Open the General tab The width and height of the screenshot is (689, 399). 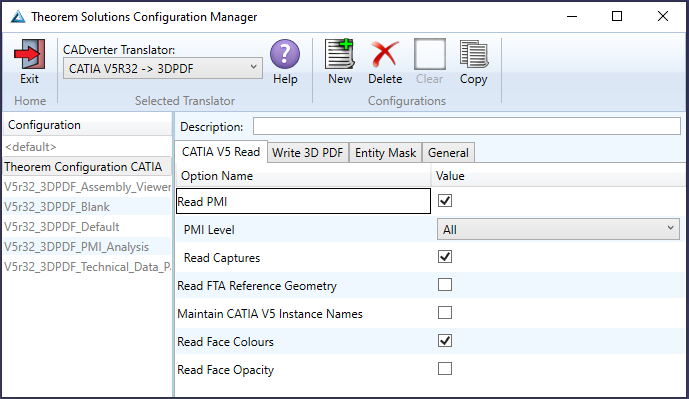(x=448, y=153)
